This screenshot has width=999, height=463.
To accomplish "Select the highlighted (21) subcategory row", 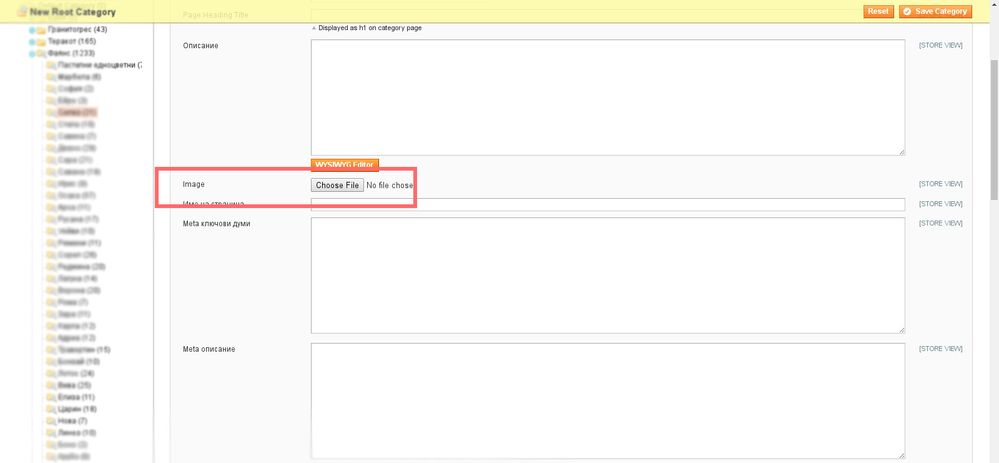I will (x=77, y=113).
